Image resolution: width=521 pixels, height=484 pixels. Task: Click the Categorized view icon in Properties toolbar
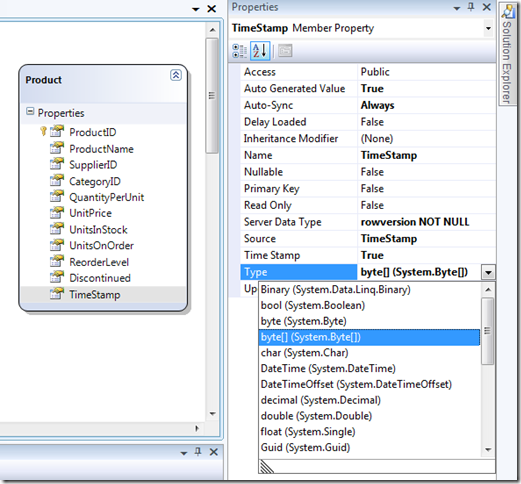pos(239,51)
